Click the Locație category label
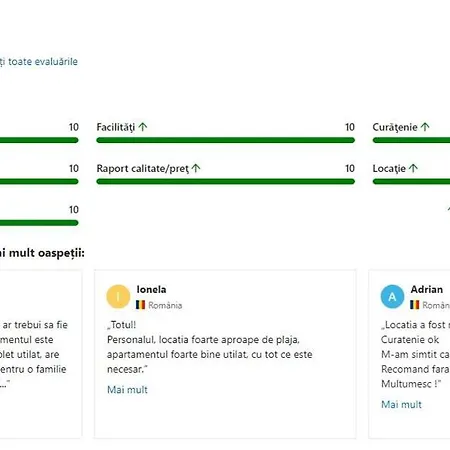The width and height of the screenshot is (450, 450). [389, 169]
